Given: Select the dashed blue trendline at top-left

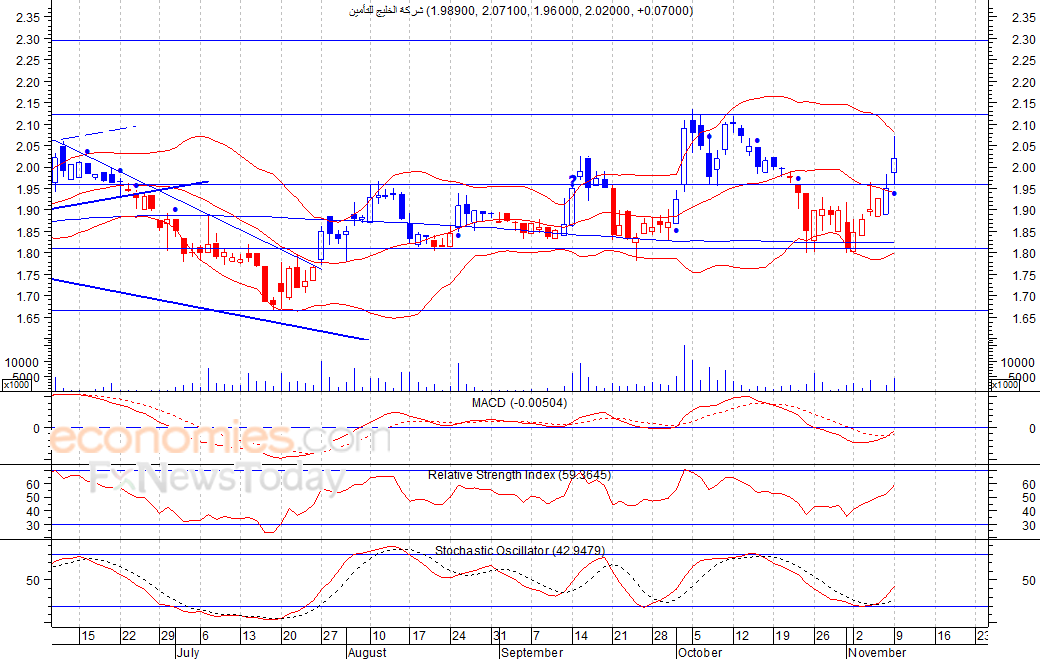Looking at the screenshot, I should click(100, 133).
